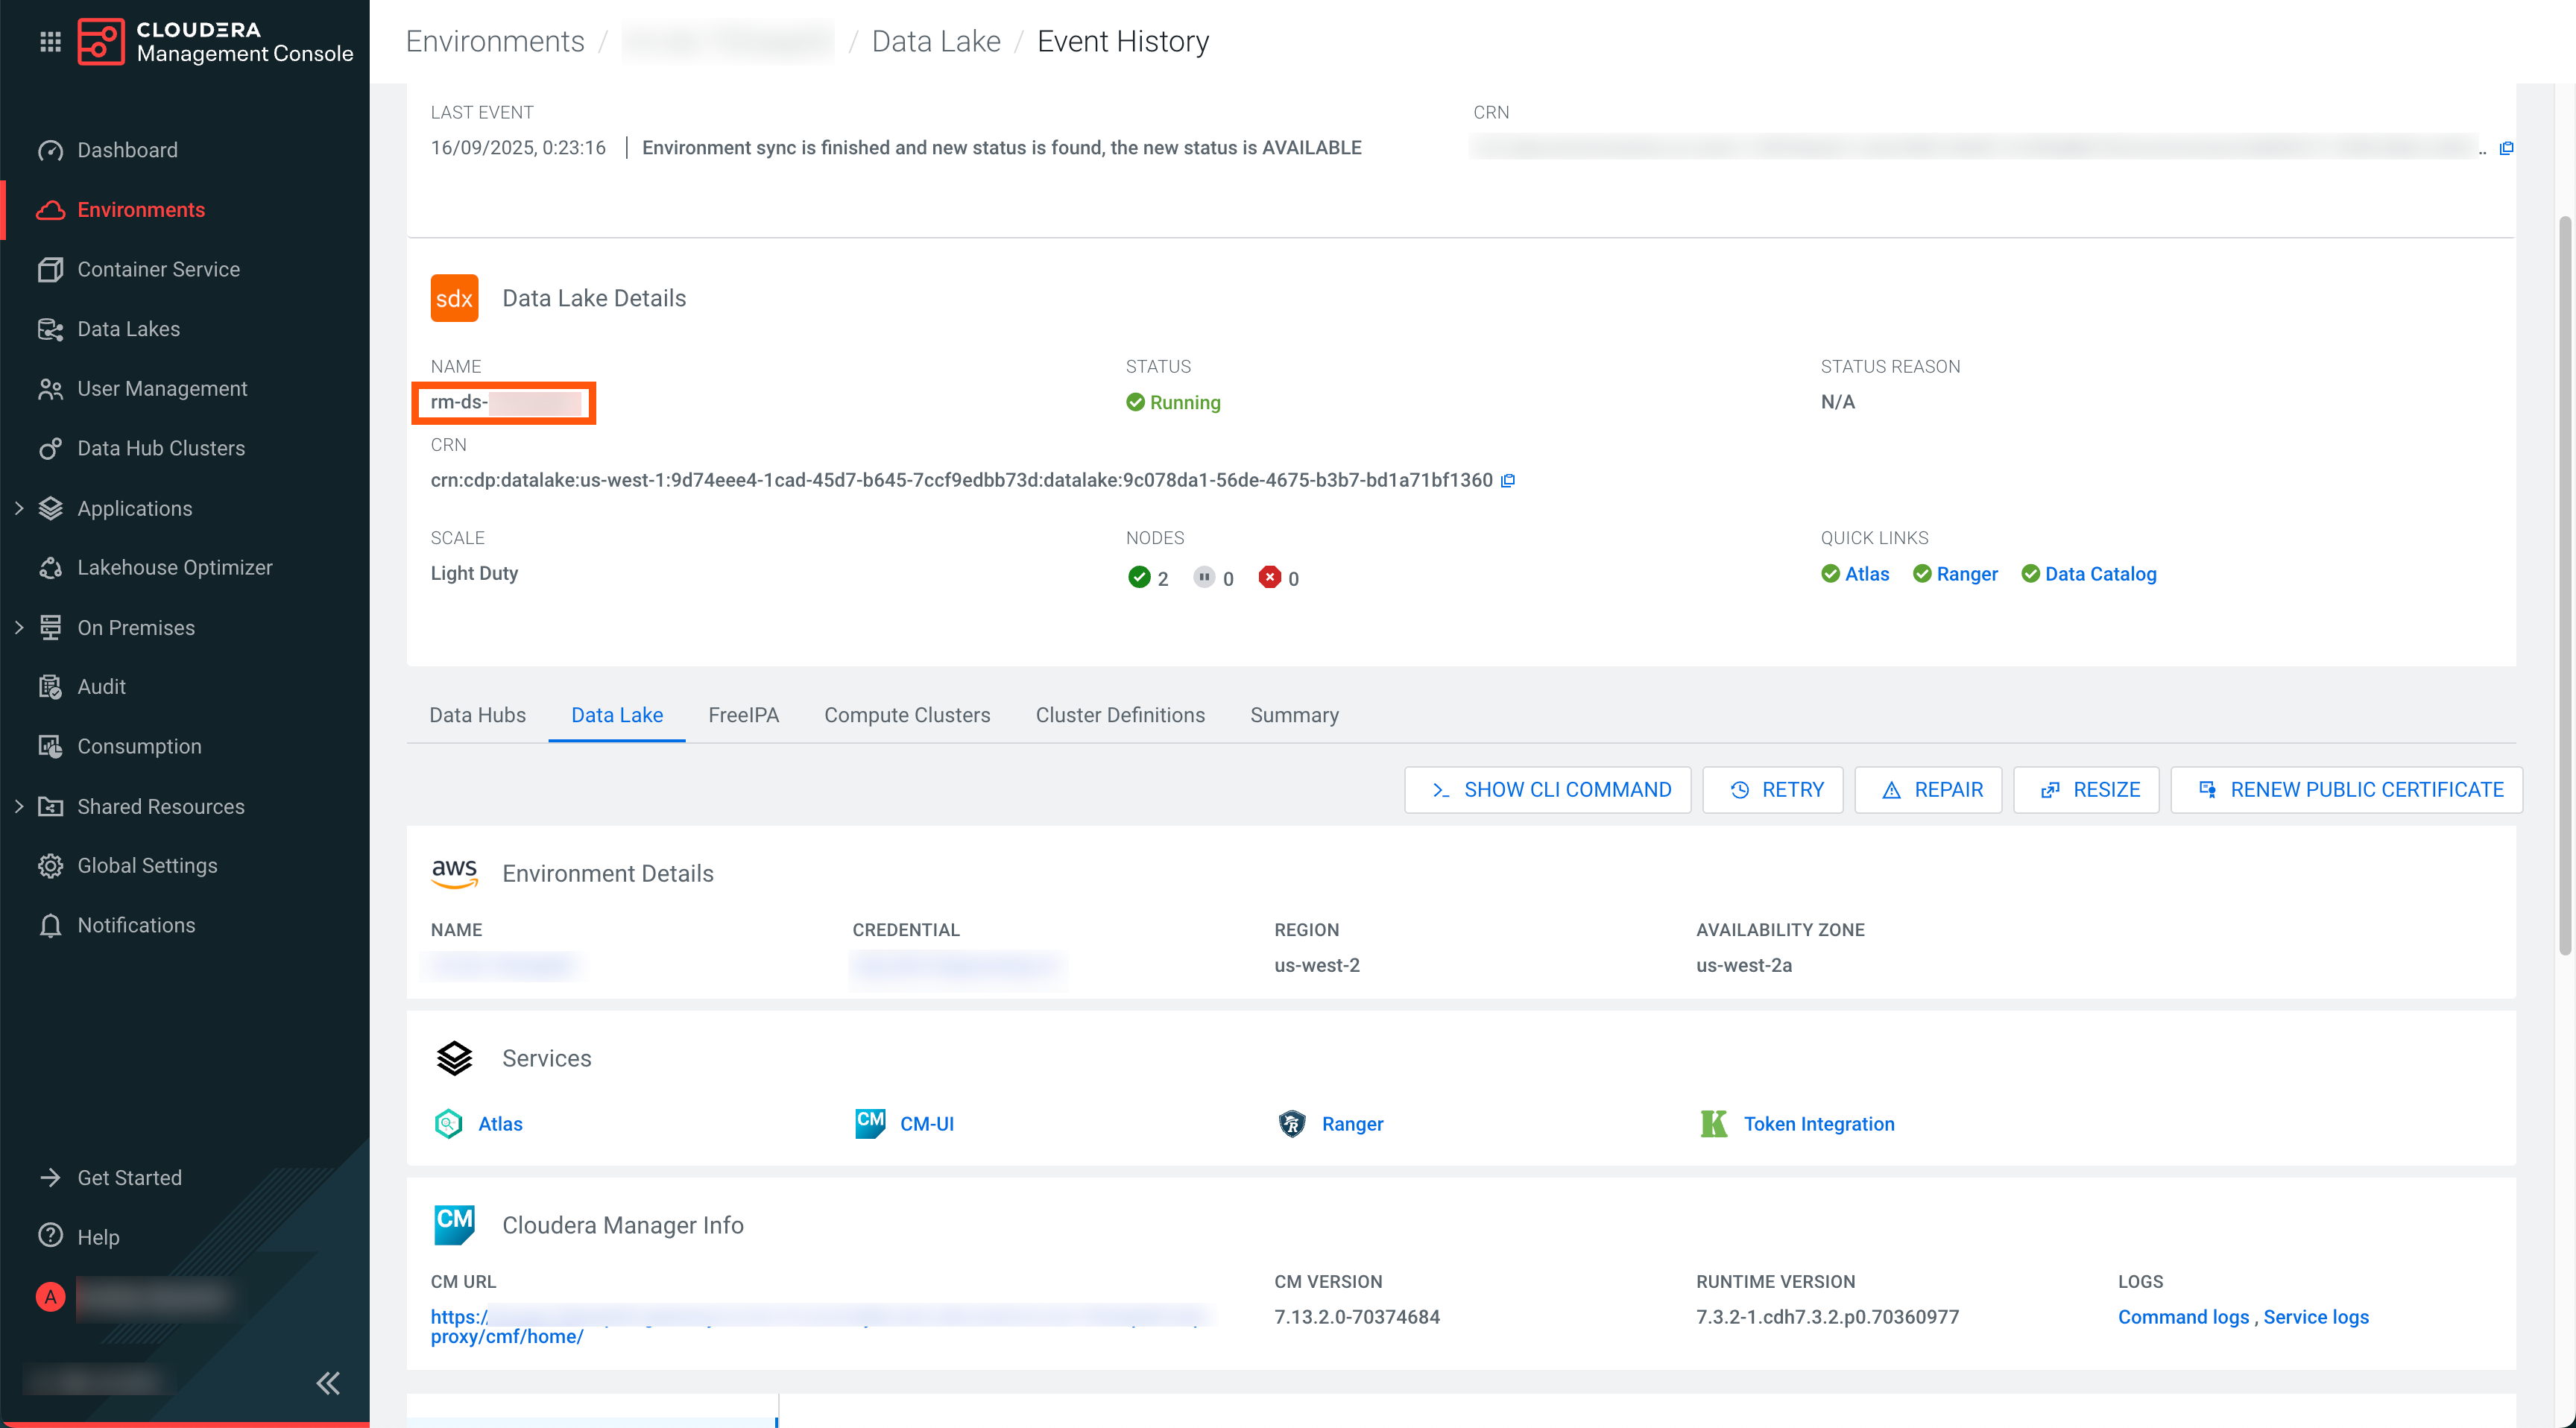2576x1428 pixels.
Task: Open the app switcher grid icon
Action: [50, 41]
